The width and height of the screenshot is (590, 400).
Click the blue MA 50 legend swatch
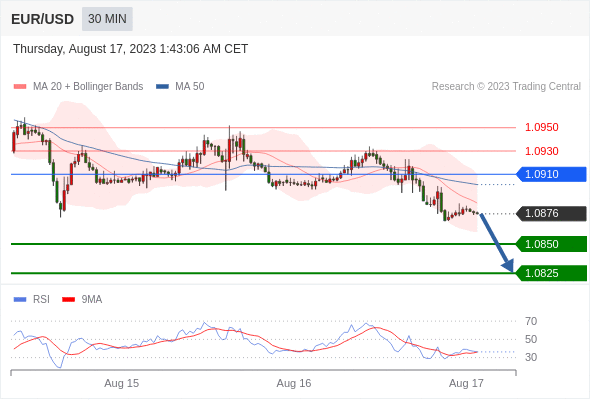click(x=162, y=87)
